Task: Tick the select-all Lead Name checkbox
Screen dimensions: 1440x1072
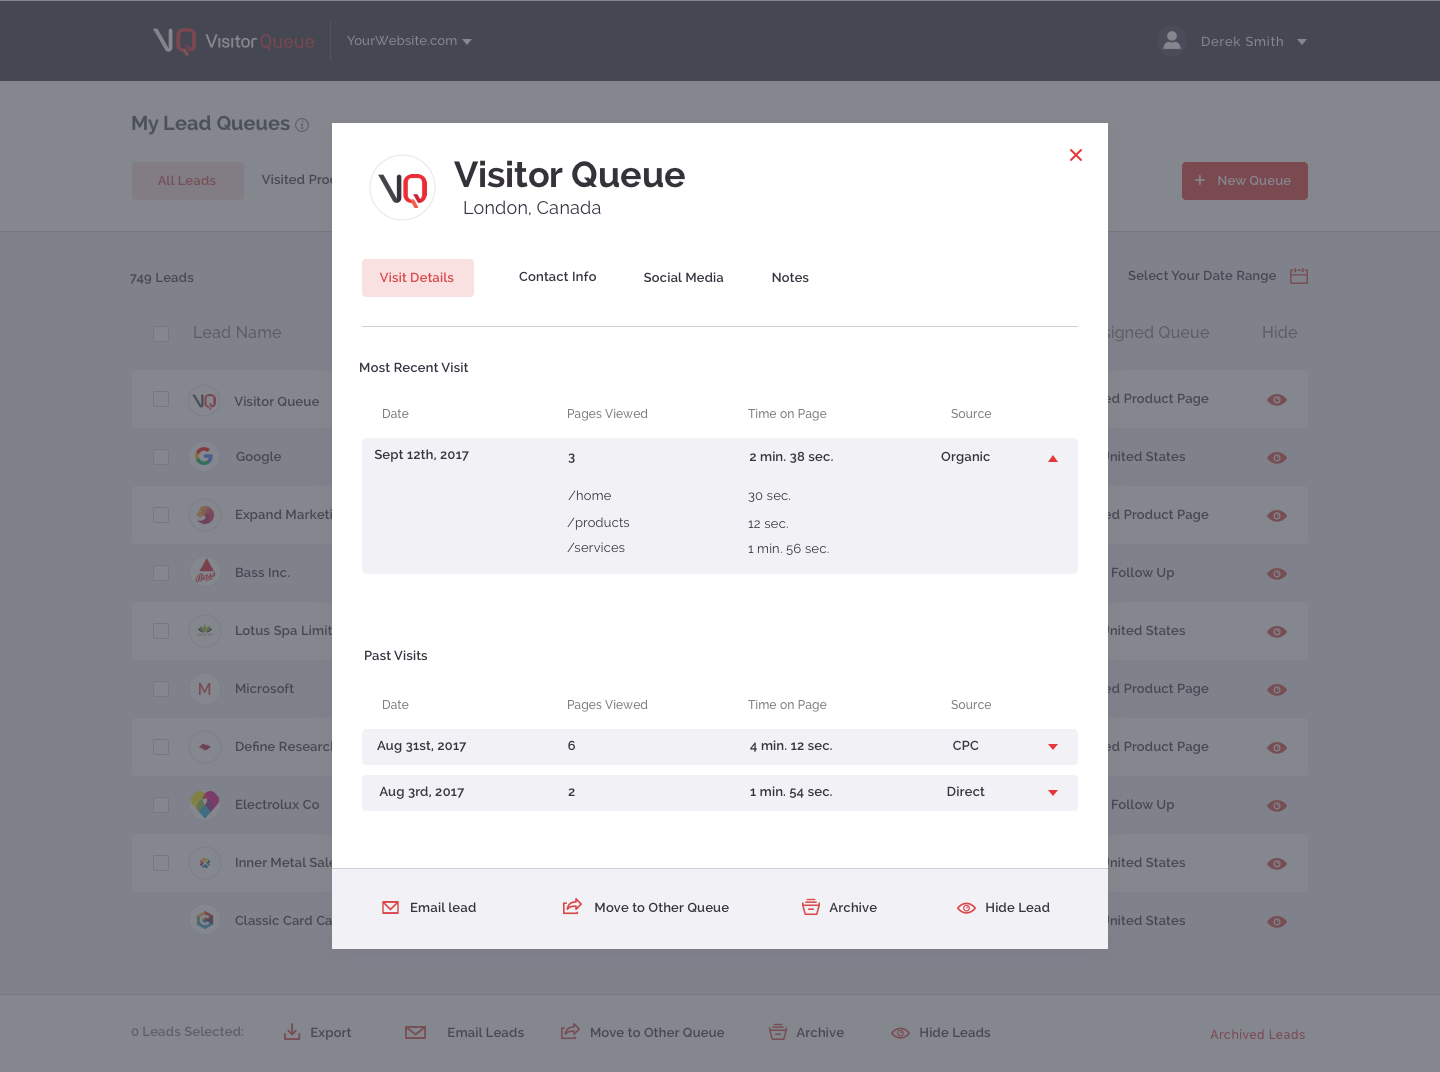Action: (x=161, y=333)
